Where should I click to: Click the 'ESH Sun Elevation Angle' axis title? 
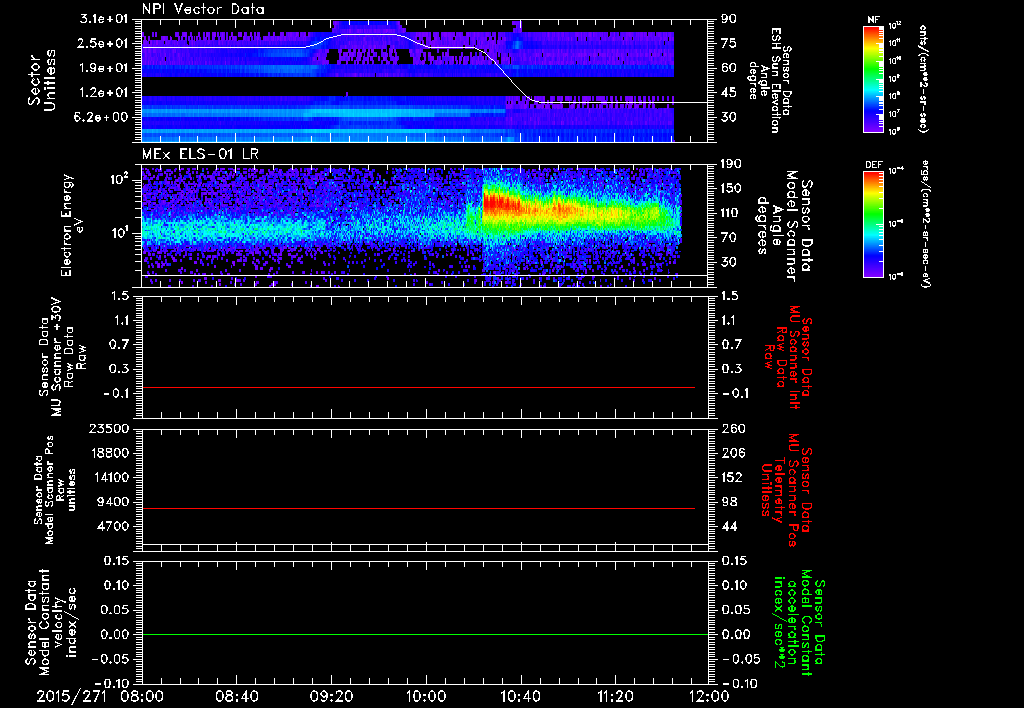coord(770,80)
